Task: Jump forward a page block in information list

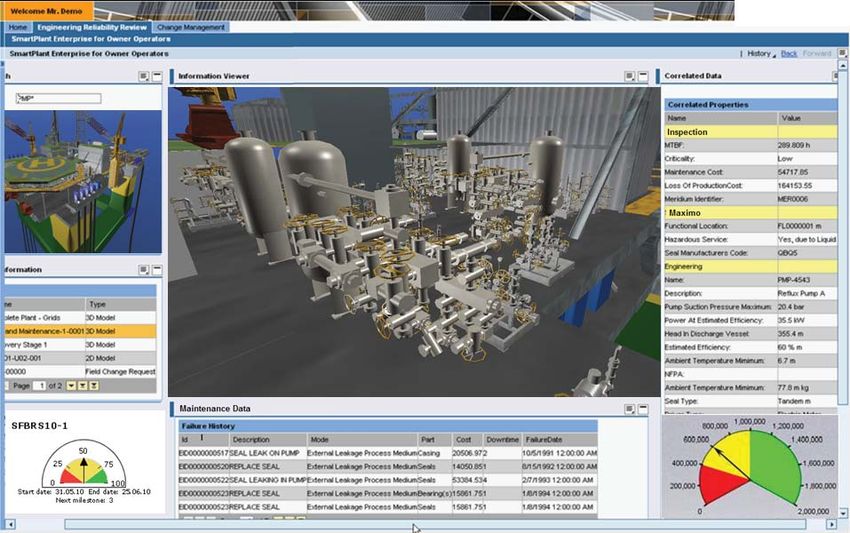Action: click(82, 386)
